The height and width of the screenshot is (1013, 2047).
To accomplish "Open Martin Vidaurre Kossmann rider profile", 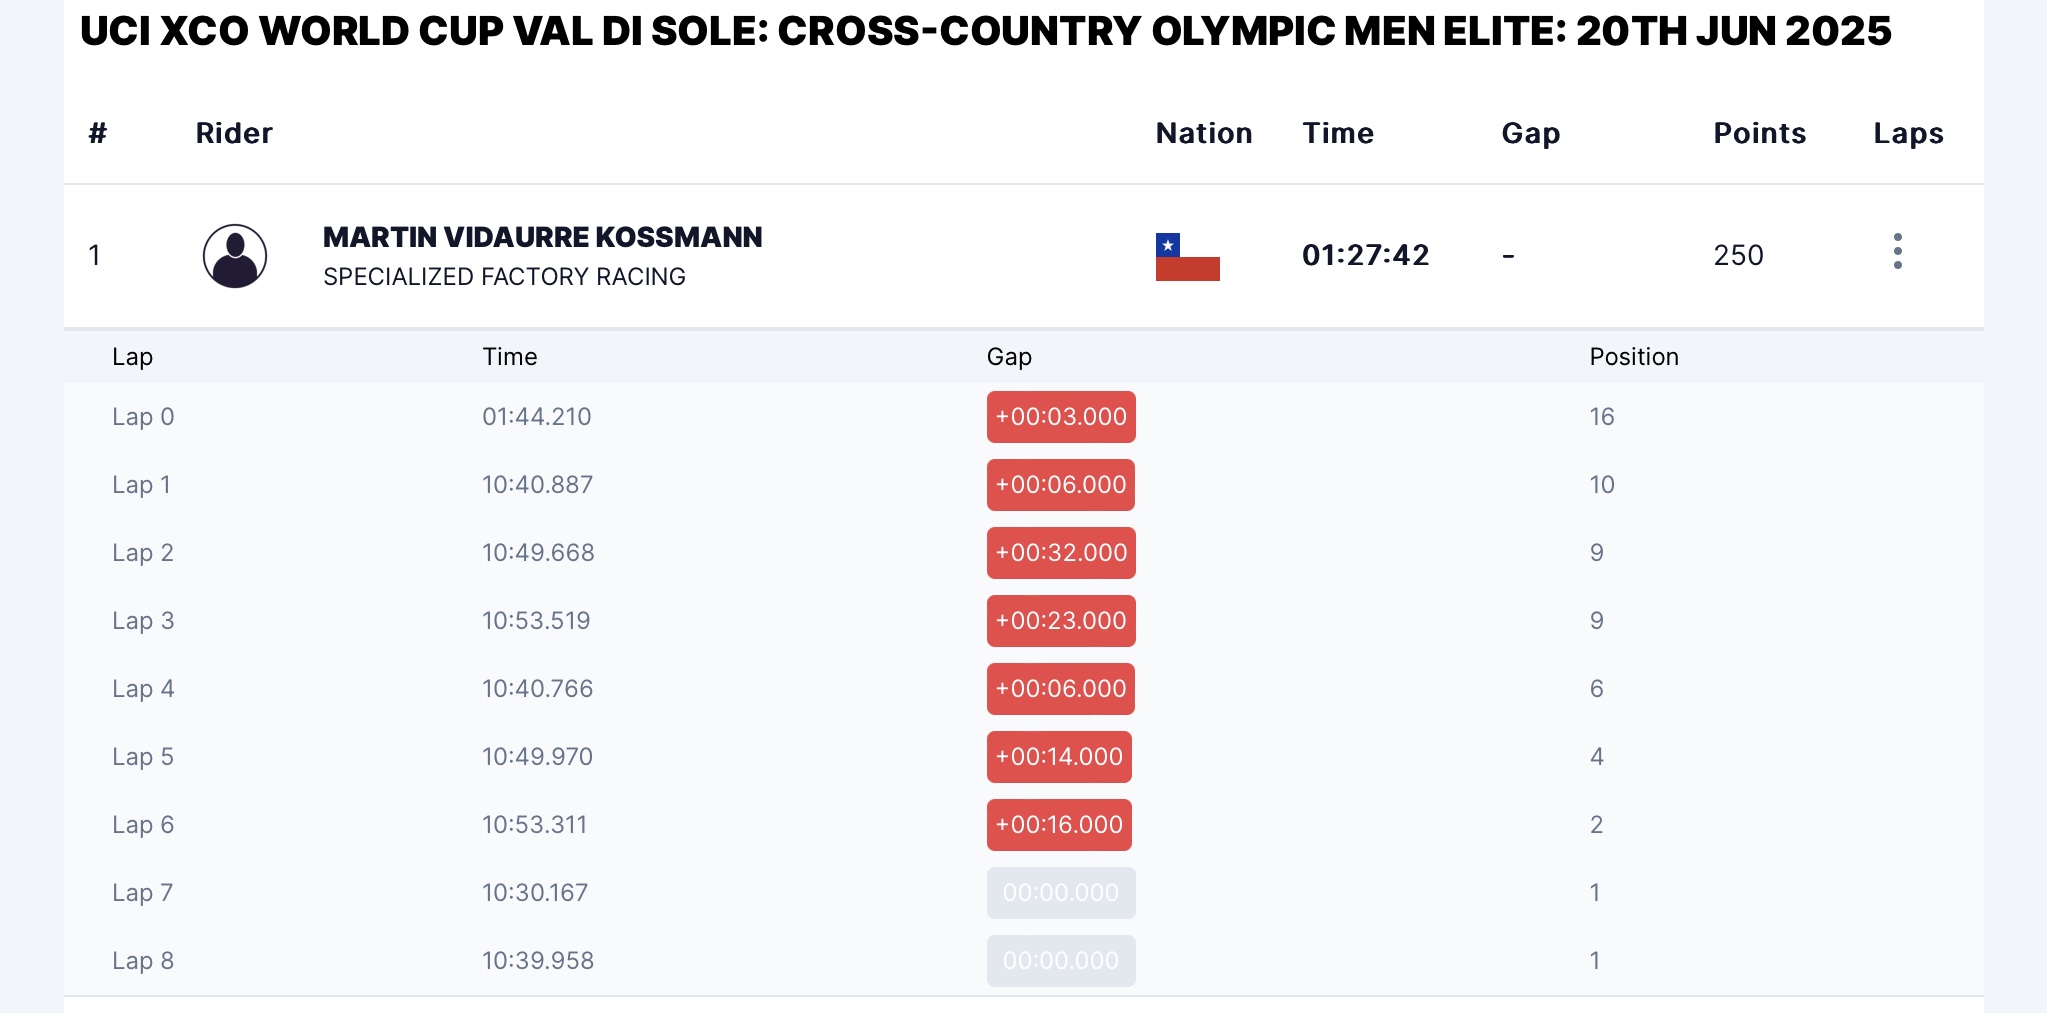I will point(543,237).
